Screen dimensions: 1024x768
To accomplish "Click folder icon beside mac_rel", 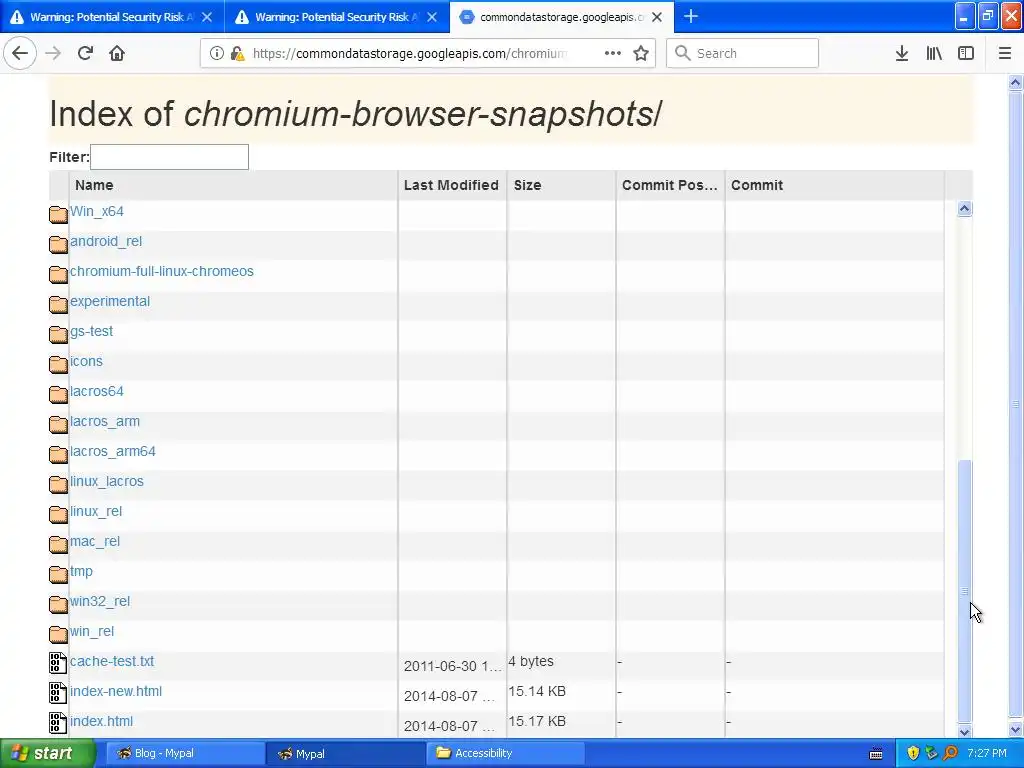I will click(58, 544).
